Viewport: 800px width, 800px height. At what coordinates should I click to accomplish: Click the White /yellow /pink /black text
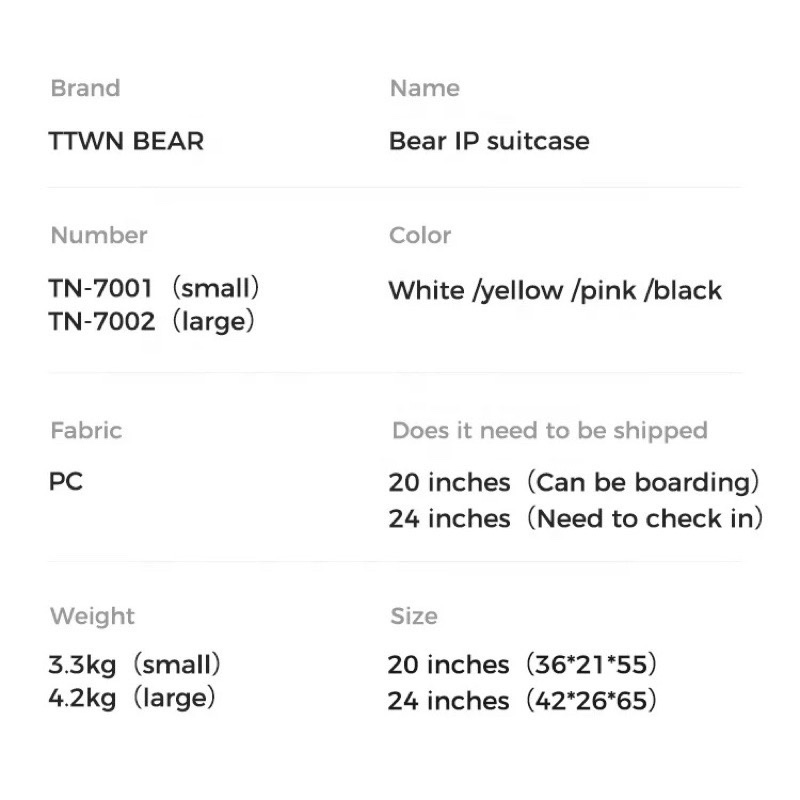tap(555, 291)
